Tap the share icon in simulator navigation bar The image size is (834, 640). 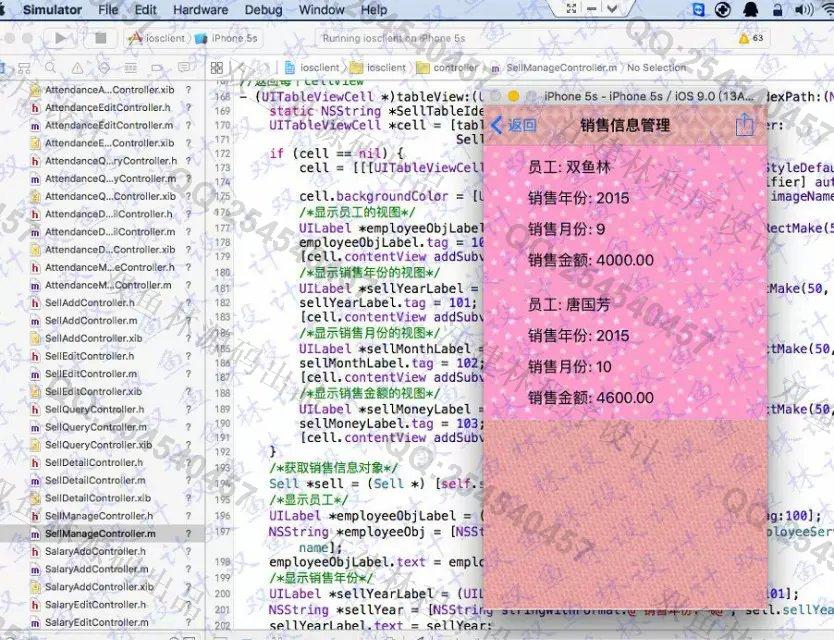pyautogui.click(x=743, y=125)
